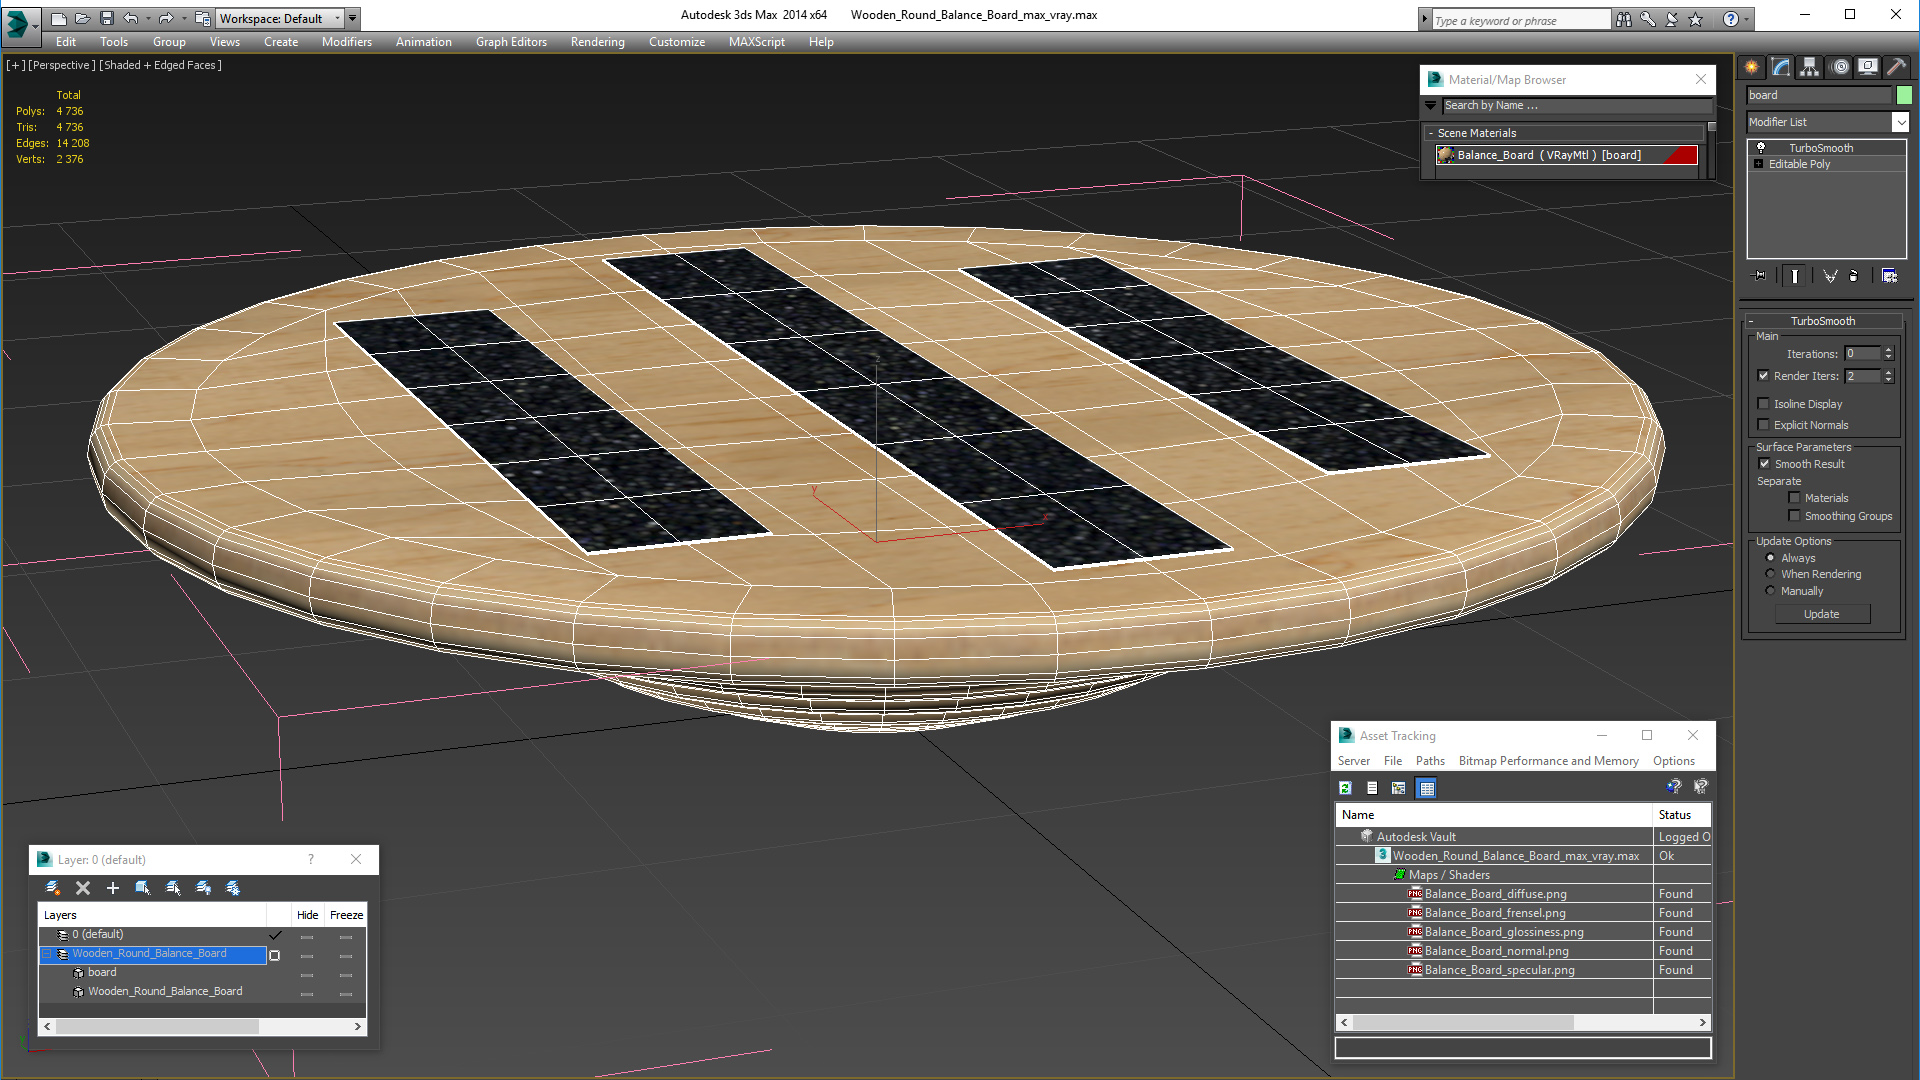Image resolution: width=1920 pixels, height=1080 pixels.
Task: Click the Make Unique icon
Action: (1830, 276)
